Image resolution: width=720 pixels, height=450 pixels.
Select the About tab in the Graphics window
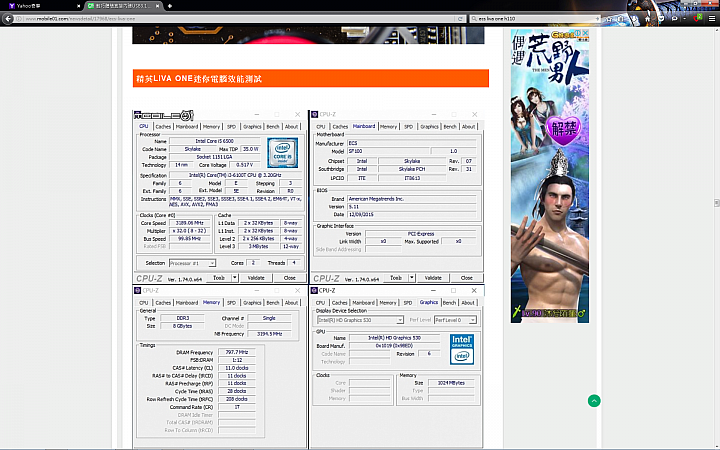(468, 303)
